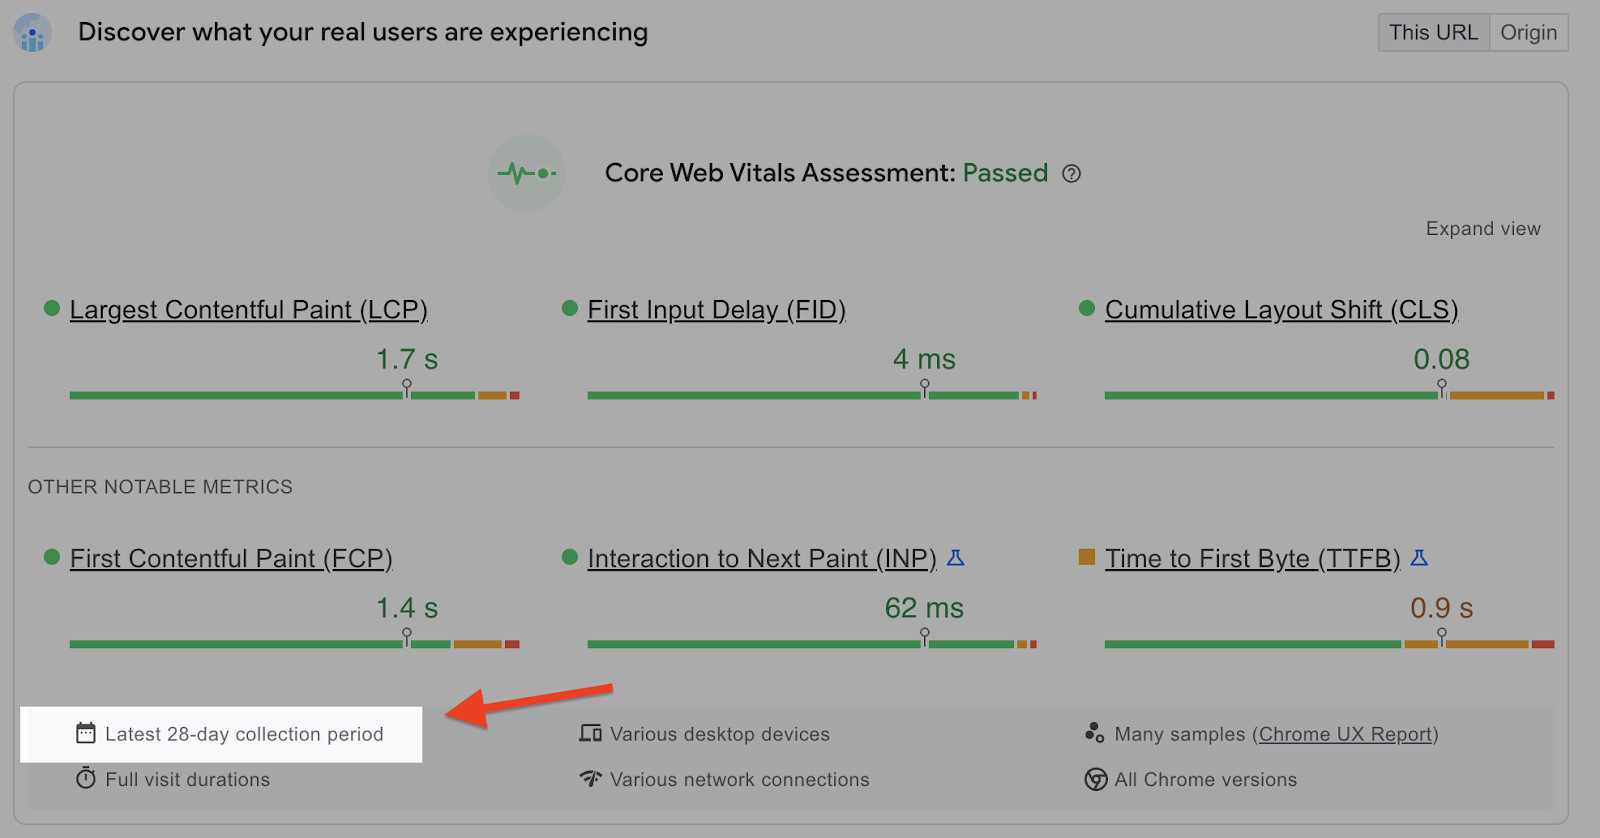Click the network connections wifi icon
Viewport: 1600px width, 838px height.
coord(589,779)
